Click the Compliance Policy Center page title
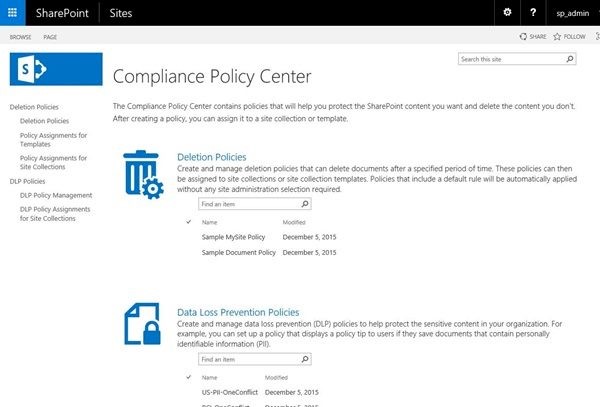Screen dimensions: 600x407 tap(212, 77)
